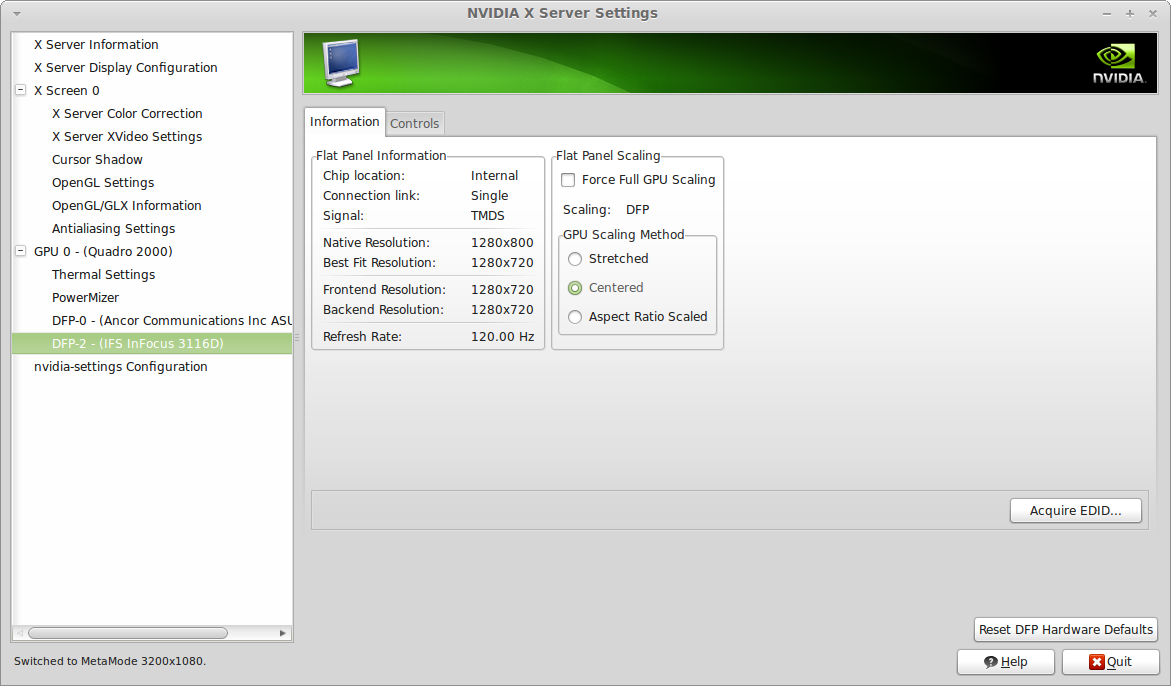The width and height of the screenshot is (1171, 686).
Task: Minimize the NVIDIA X Server Settings window
Action: click(1107, 14)
